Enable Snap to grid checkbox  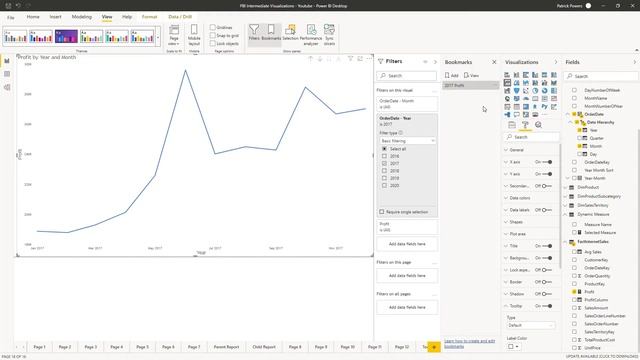[x=213, y=36]
